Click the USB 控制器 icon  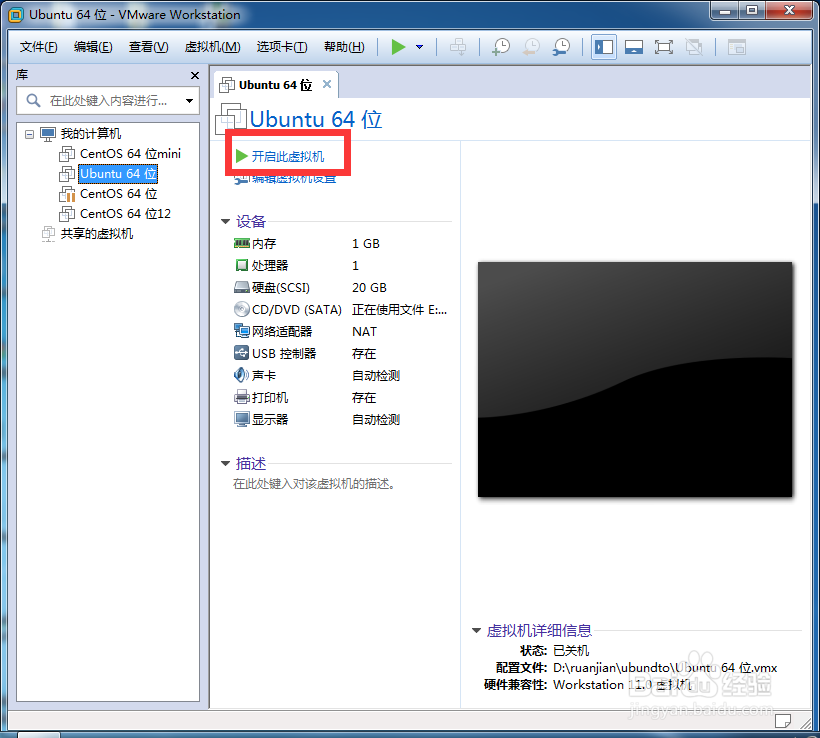coord(242,353)
